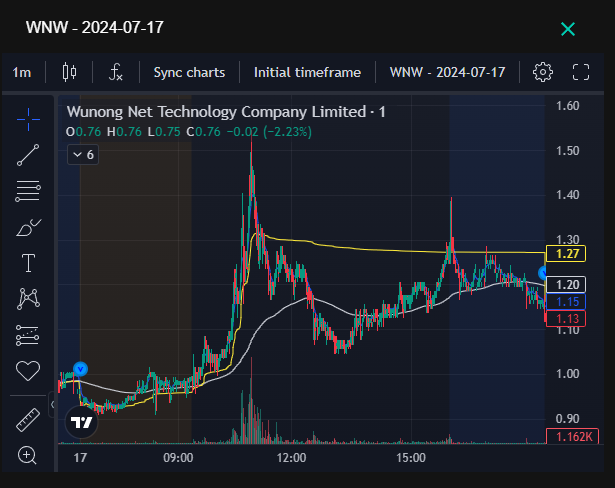Click the white 1.20 price label
This screenshot has width=615, height=488.
[566, 284]
